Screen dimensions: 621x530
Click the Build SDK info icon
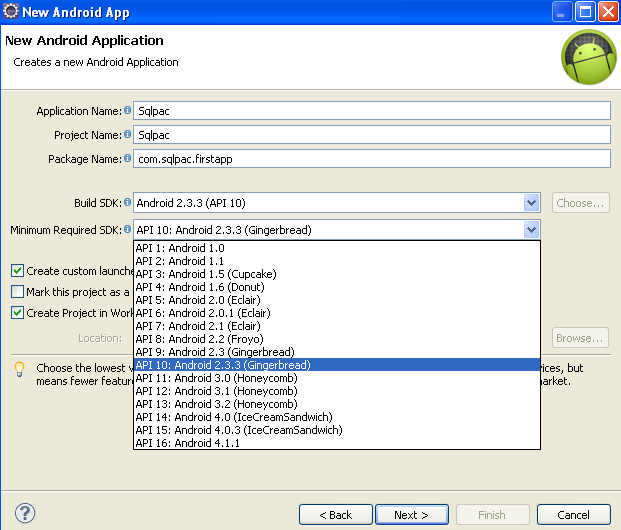[127, 202]
